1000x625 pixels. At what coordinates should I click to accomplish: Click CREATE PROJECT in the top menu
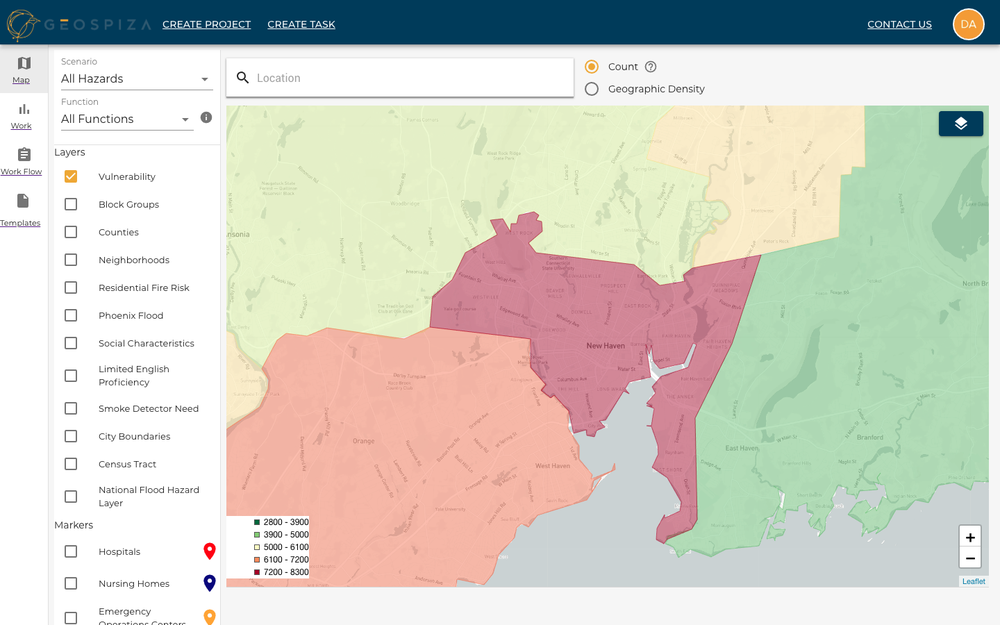point(206,24)
